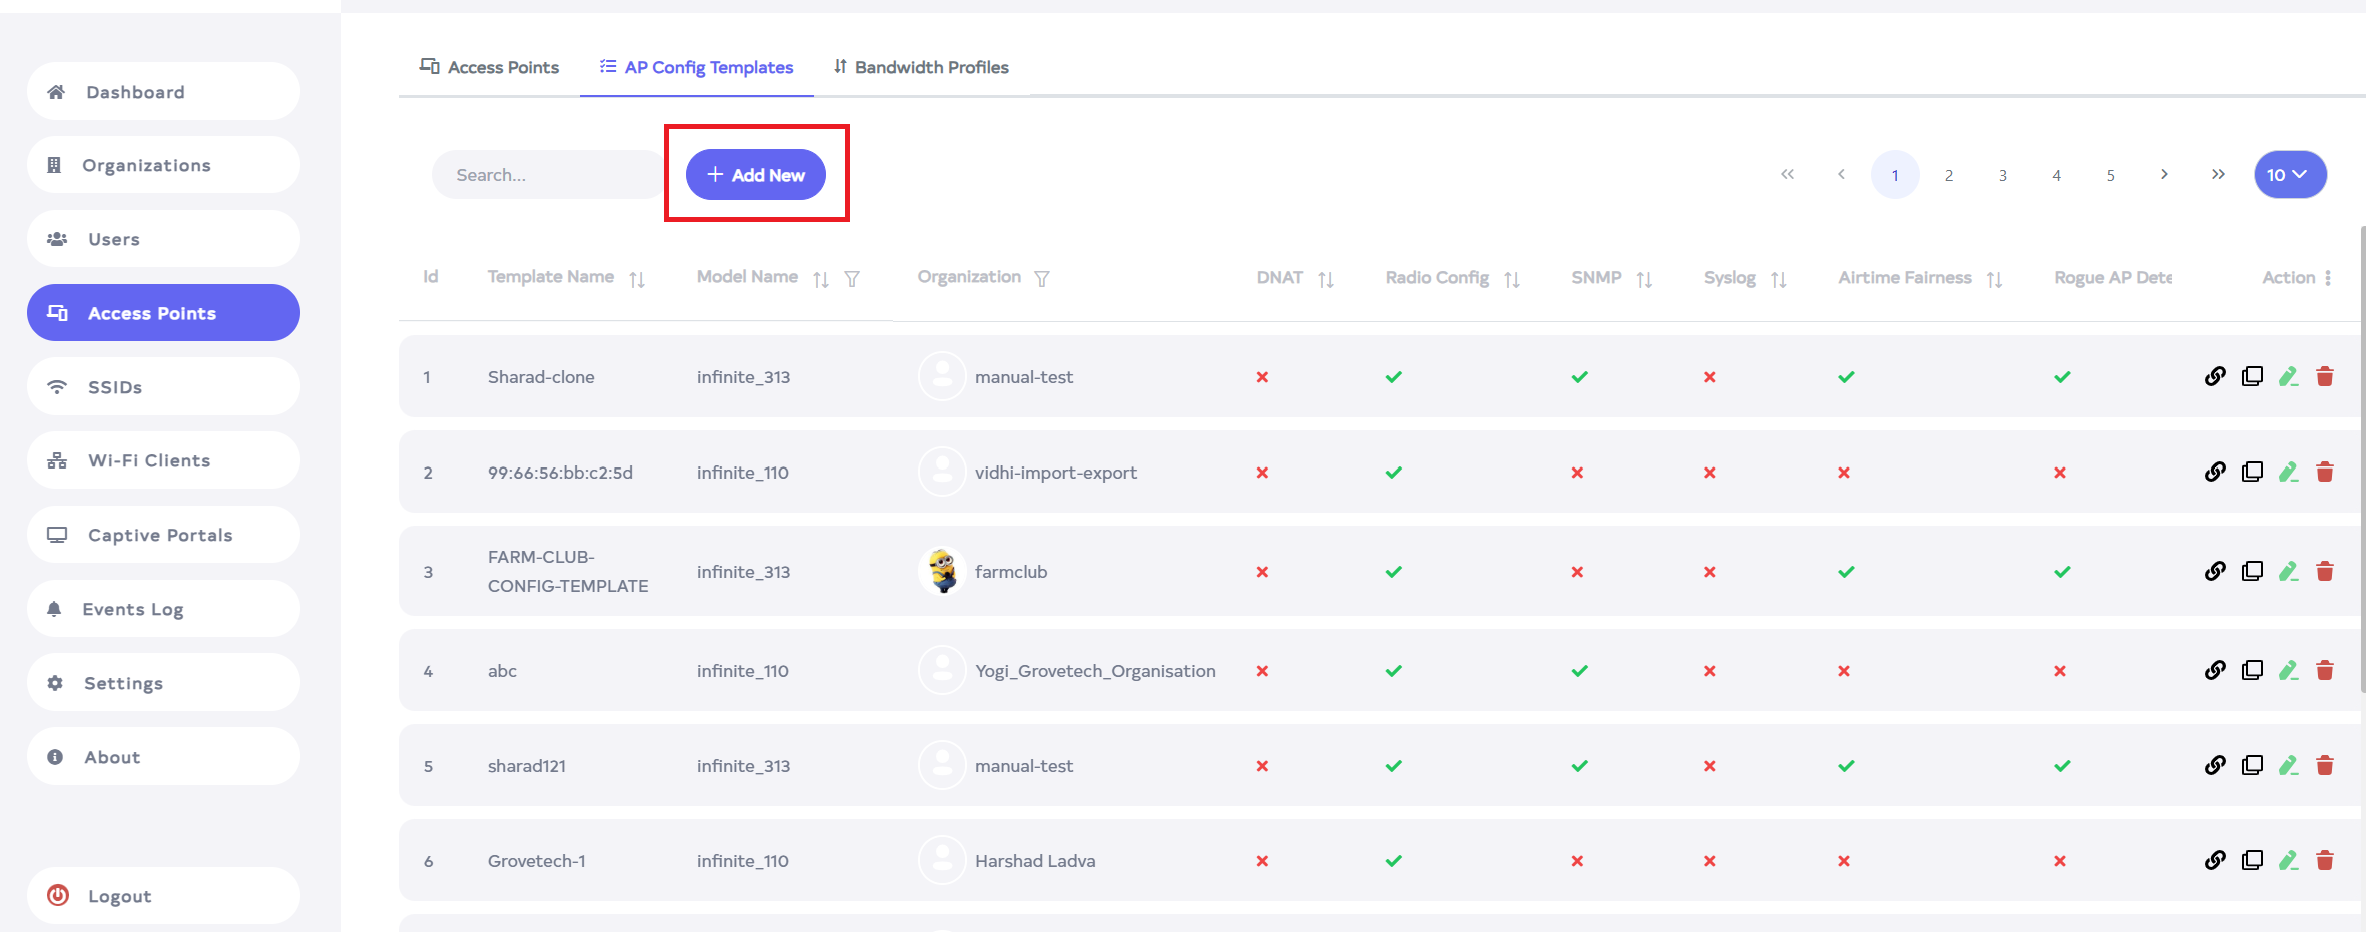Expand the 10 rows-per-page dropdown
The width and height of the screenshot is (2366, 932).
[2289, 175]
